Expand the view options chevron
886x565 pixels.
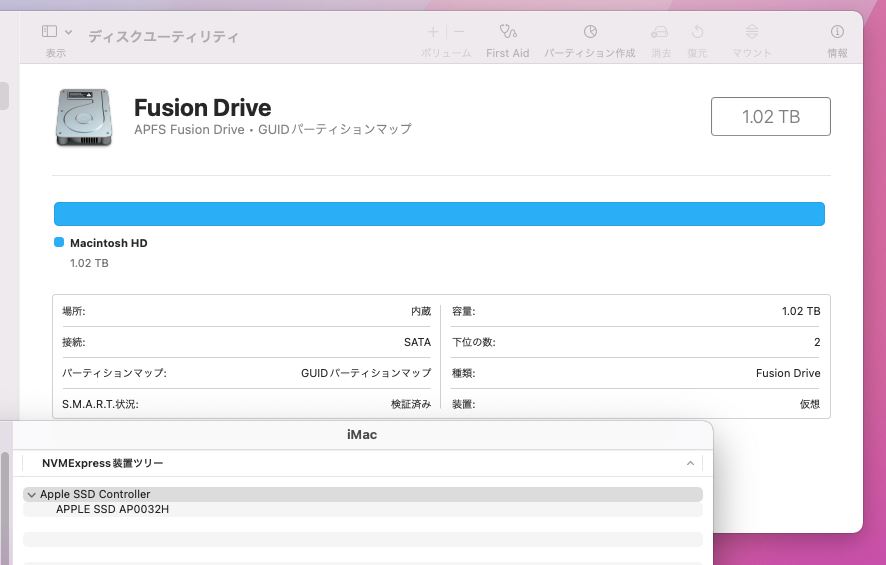click(68, 32)
